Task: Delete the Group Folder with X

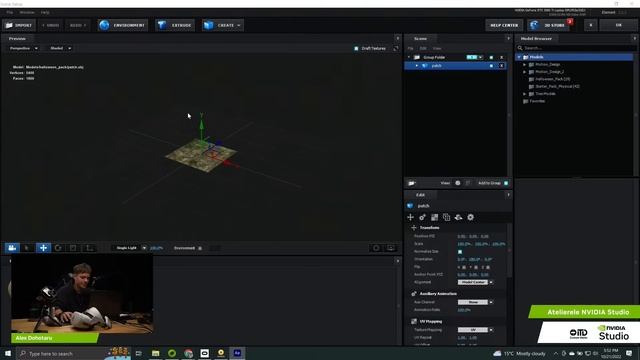Action: [502, 58]
